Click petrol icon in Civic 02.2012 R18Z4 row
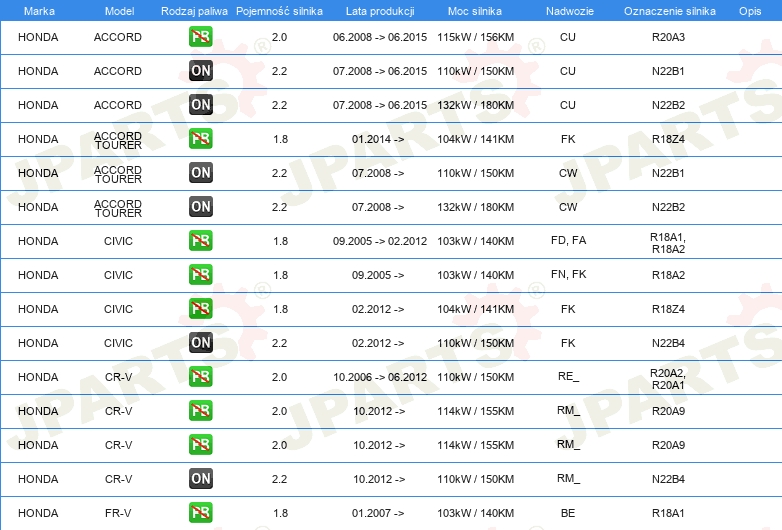The image size is (782, 530). click(x=200, y=309)
